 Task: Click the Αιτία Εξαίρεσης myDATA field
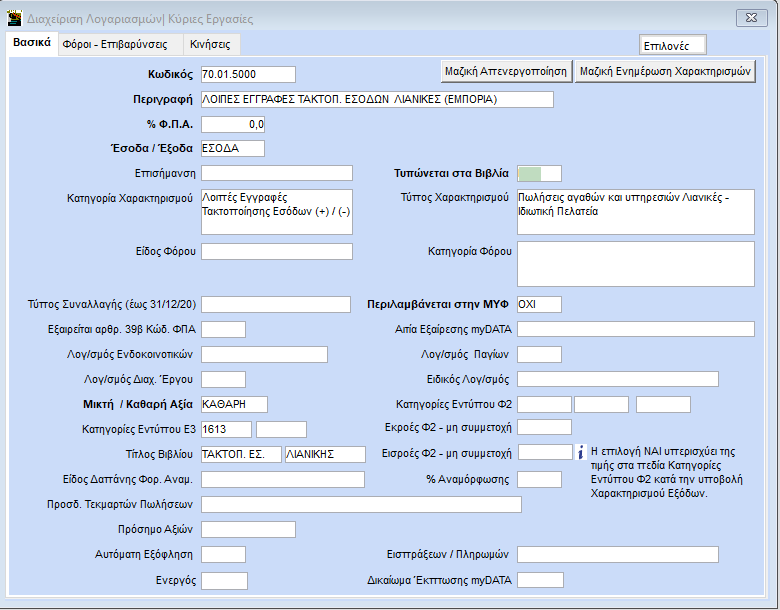(636, 329)
